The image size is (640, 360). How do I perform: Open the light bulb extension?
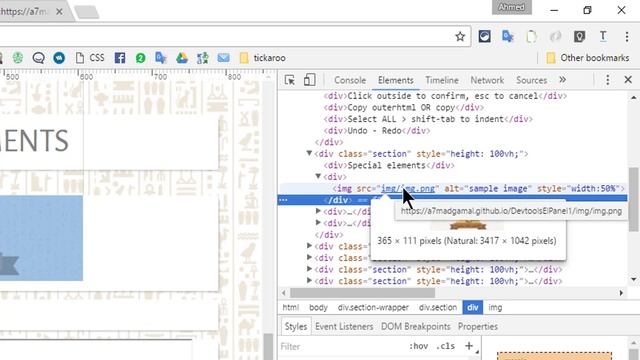tap(579, 37)
